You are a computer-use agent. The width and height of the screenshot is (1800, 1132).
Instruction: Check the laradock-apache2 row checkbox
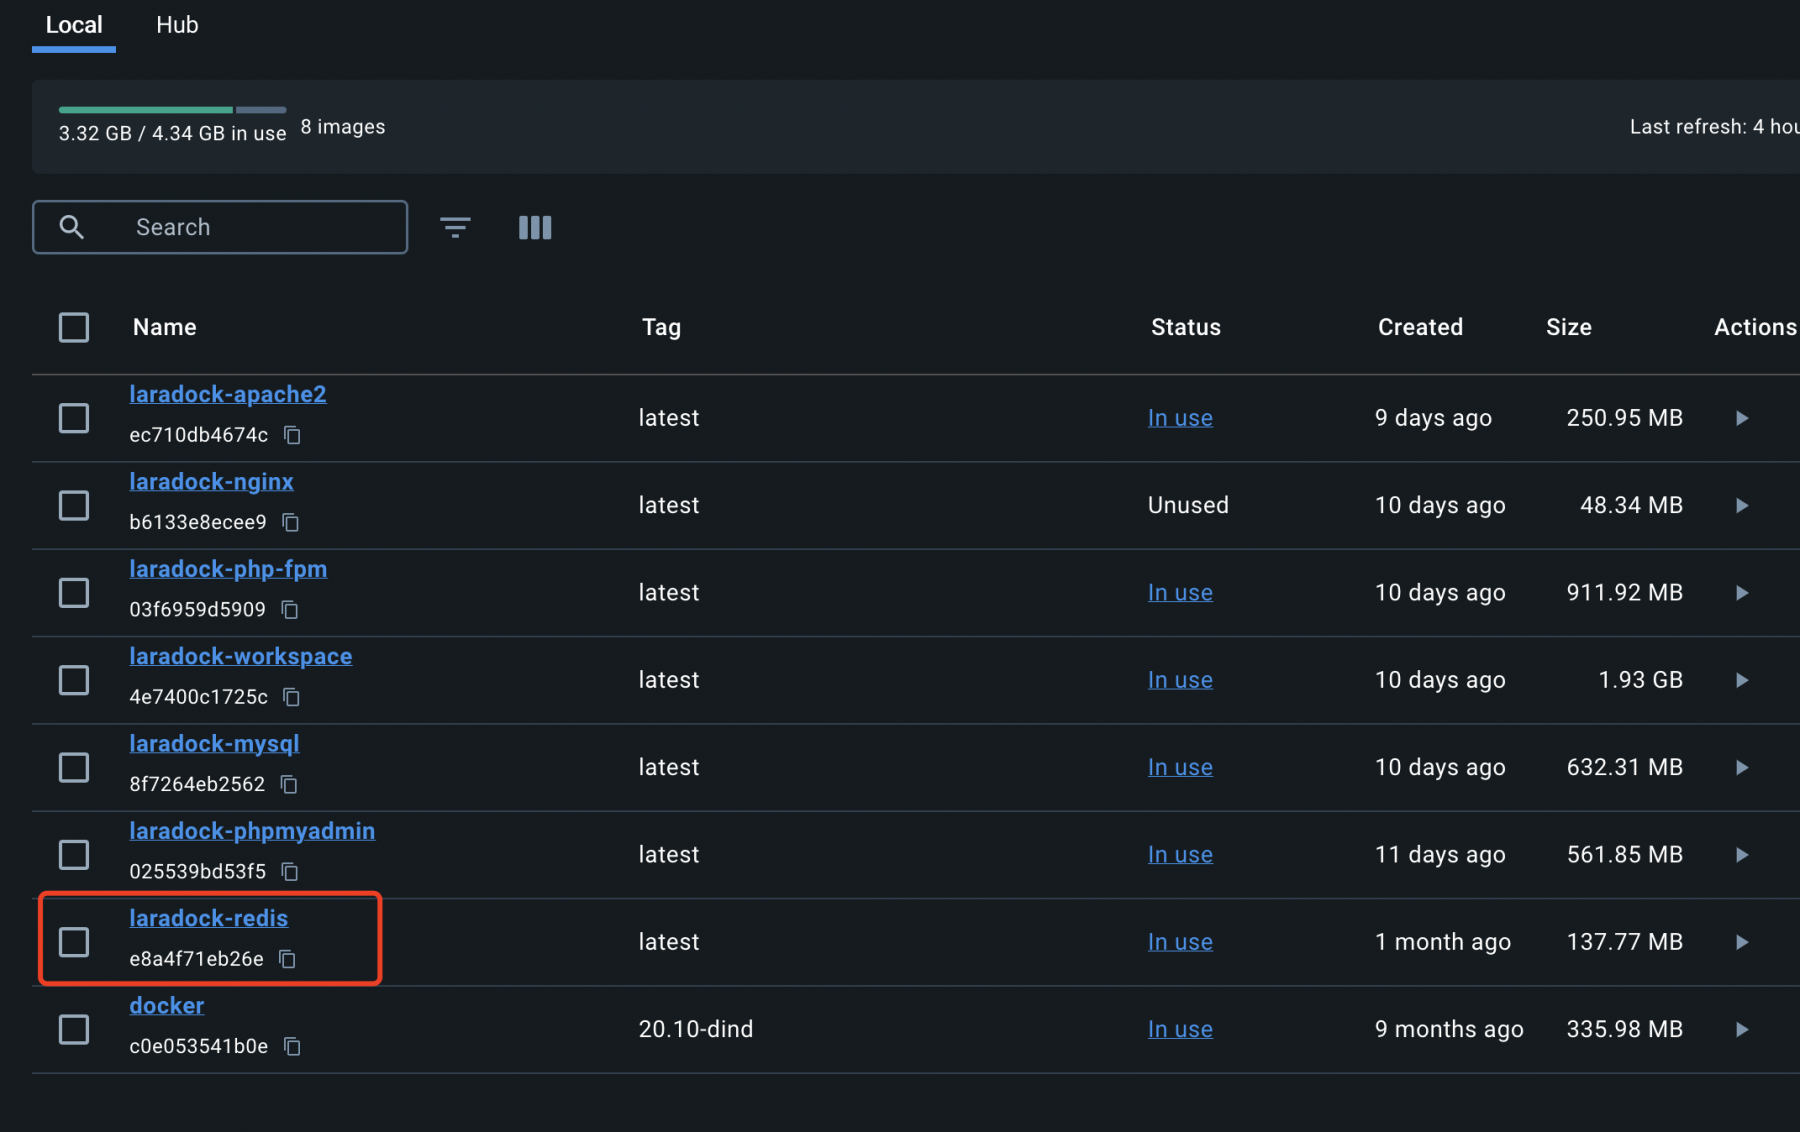(74, 418)
